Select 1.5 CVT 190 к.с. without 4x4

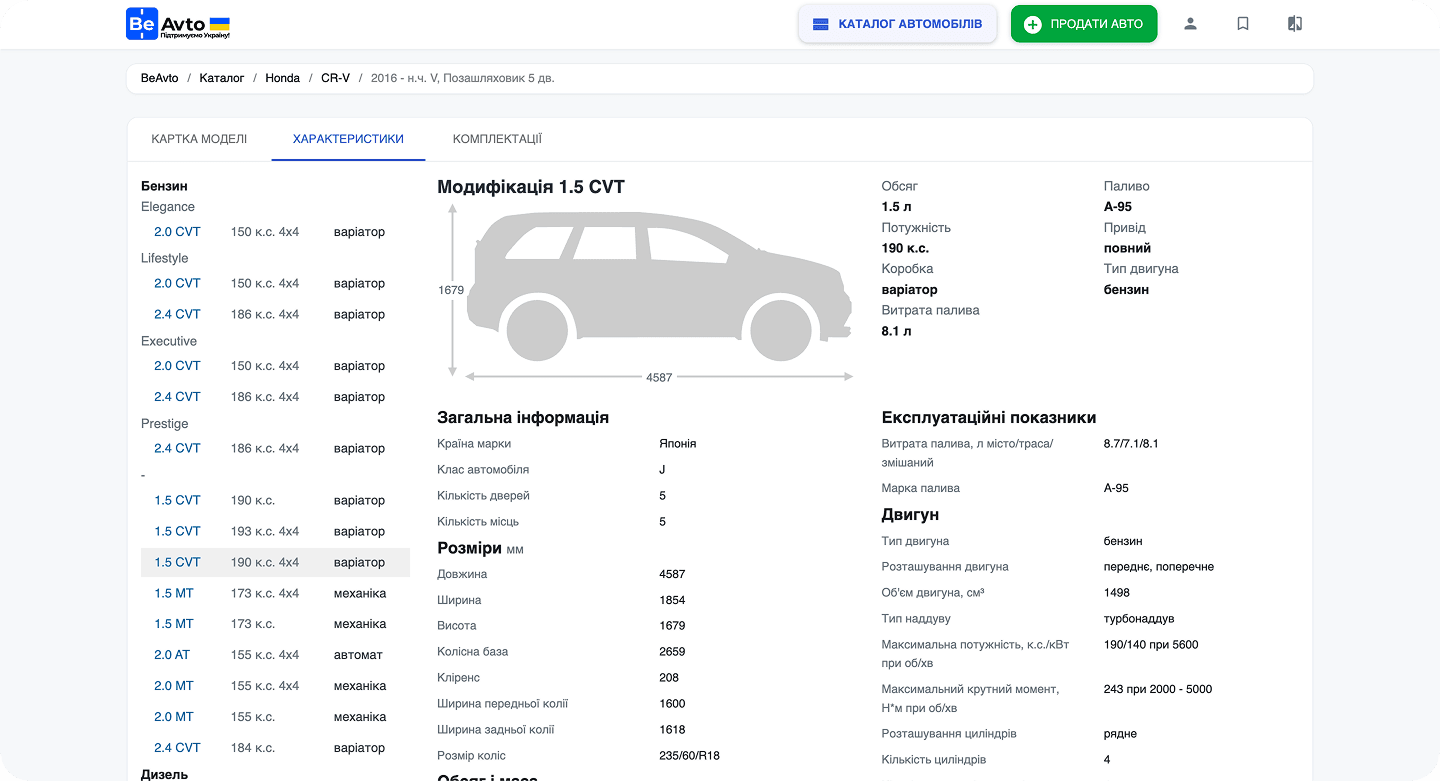coord(177,501)
